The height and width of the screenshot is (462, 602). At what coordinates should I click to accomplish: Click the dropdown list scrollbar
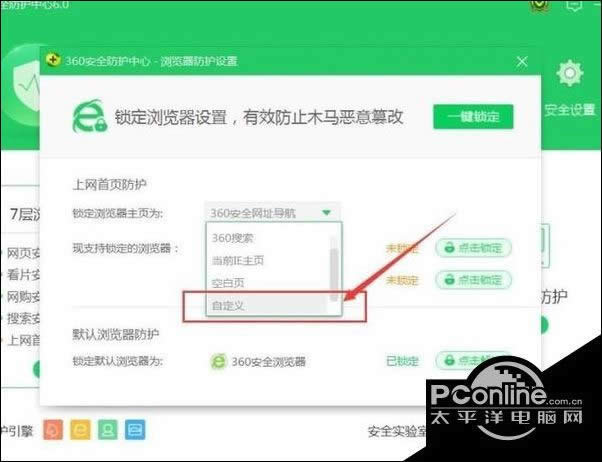pos(334,274)
